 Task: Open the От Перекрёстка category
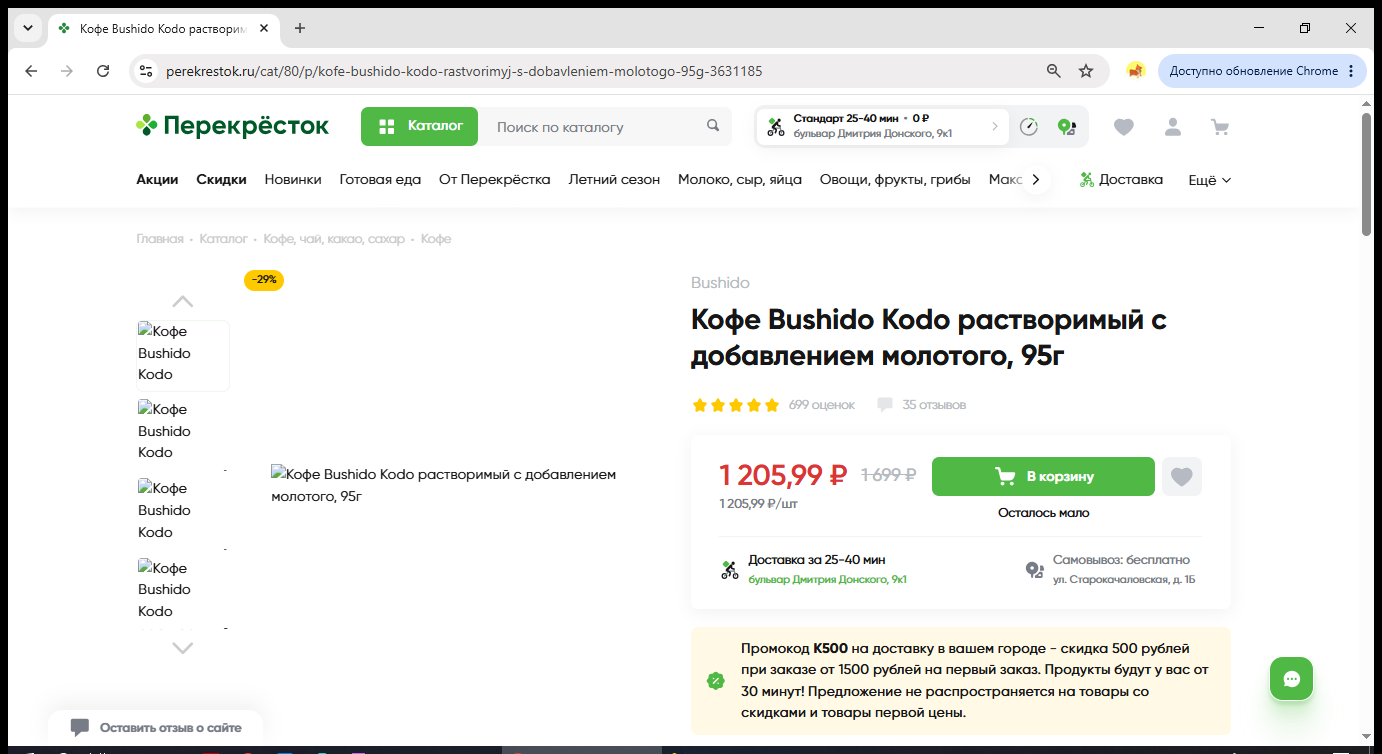click(495, 180)
